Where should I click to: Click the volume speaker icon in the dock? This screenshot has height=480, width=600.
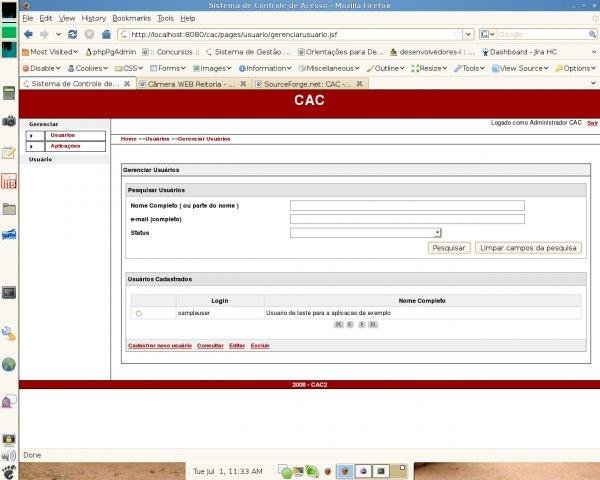(9, 456)
